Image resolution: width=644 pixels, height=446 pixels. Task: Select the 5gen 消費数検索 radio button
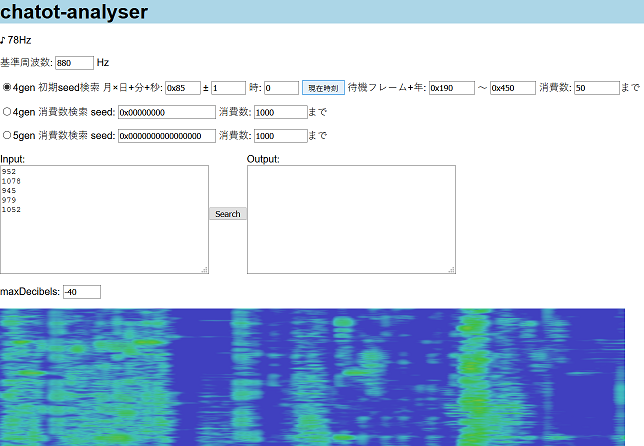coord(7,135)
